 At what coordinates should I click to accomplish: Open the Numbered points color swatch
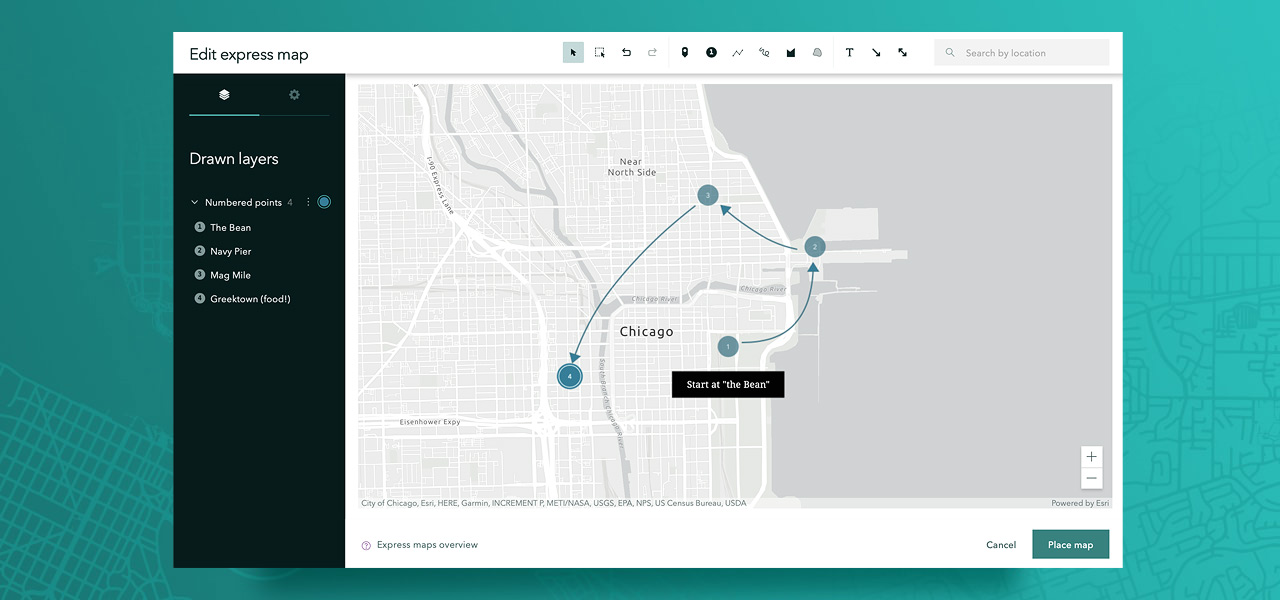(x=324, y=202)
